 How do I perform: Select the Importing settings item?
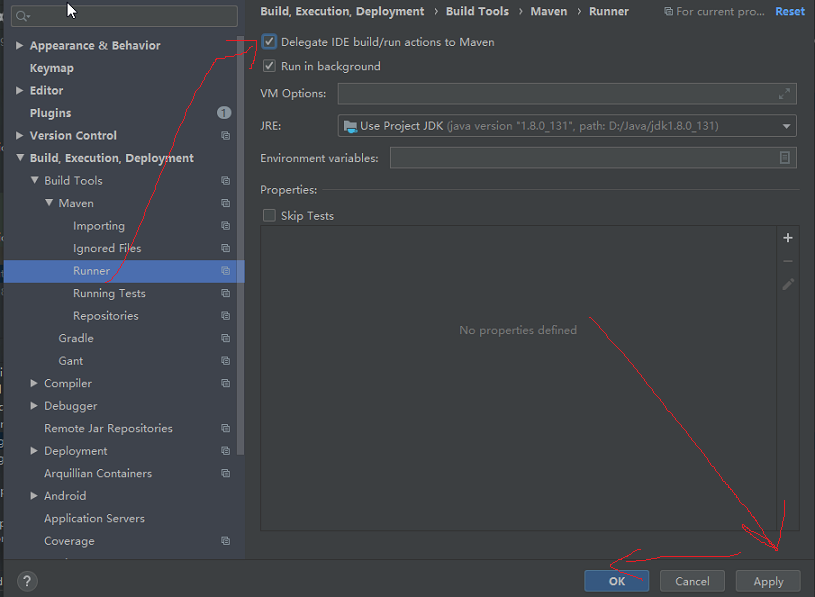[99, 226]
